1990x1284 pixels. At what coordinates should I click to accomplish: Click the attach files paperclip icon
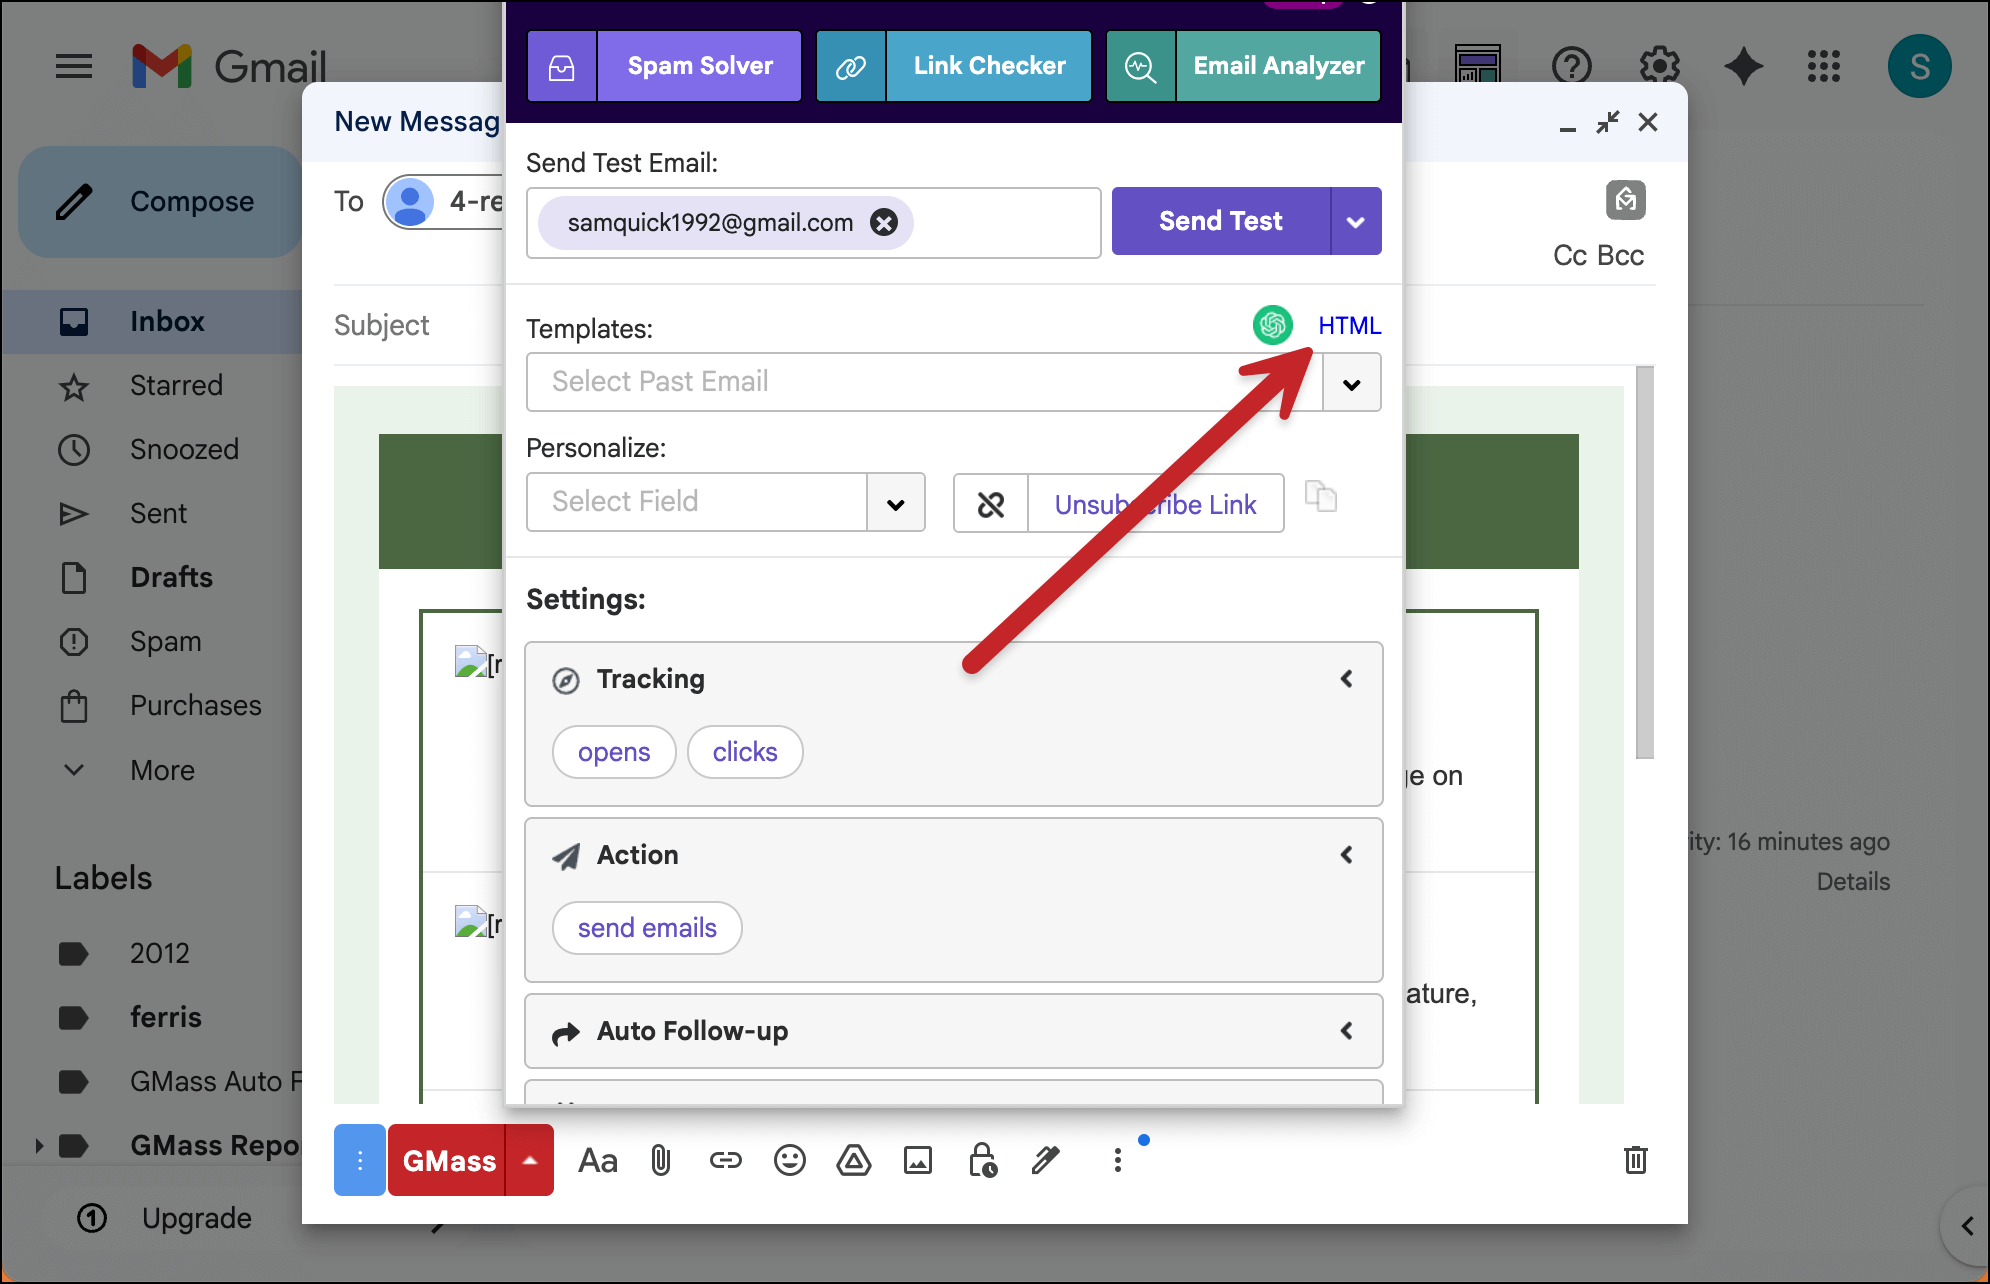tap(661, 1160)
